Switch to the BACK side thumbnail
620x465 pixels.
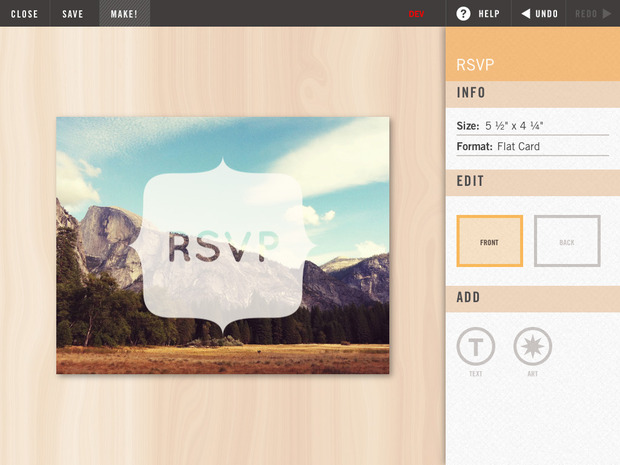tap(567, 241)
